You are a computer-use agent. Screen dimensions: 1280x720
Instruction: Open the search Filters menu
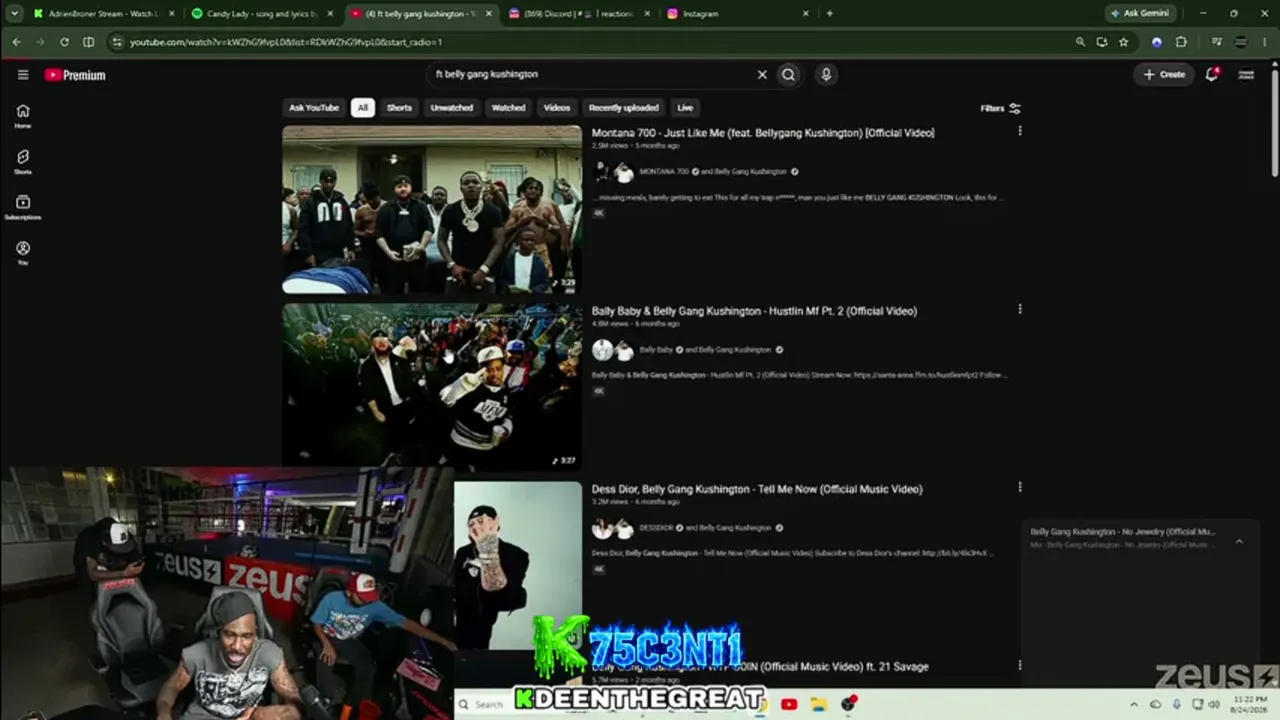pos(1000,108)
